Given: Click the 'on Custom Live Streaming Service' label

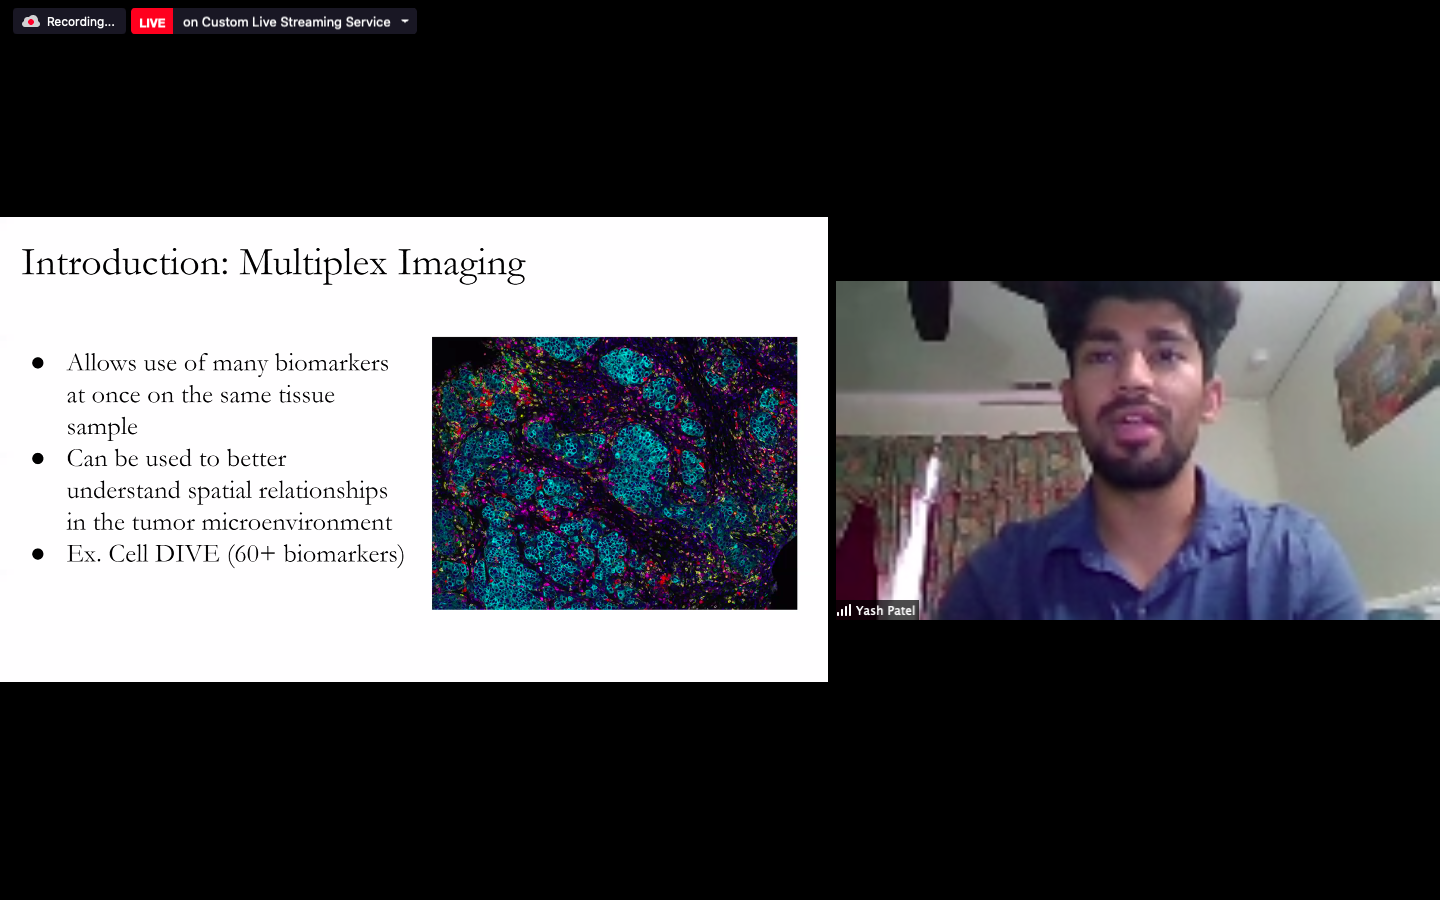Looking at the screenshot, I should pyautogui.click(x=286, y=22).
